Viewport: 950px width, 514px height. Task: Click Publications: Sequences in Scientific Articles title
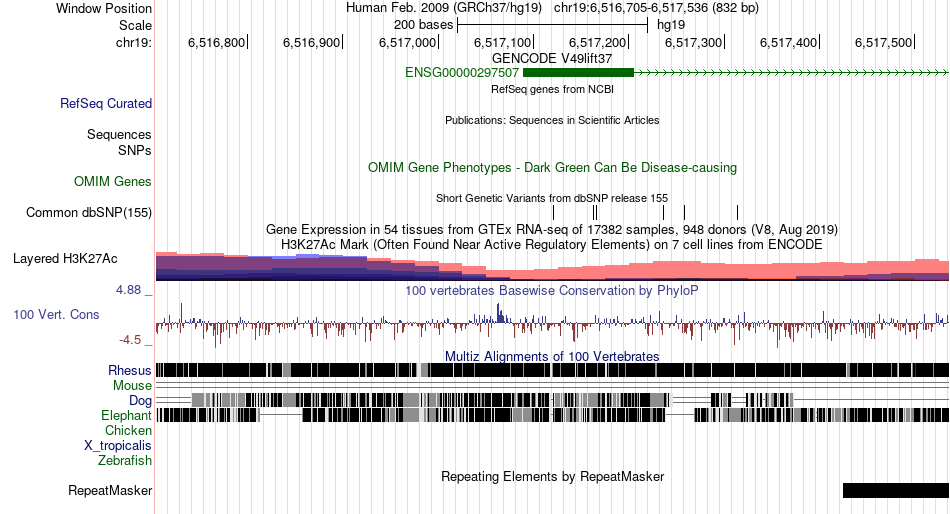pyautogui.click(x=552, y=120)
